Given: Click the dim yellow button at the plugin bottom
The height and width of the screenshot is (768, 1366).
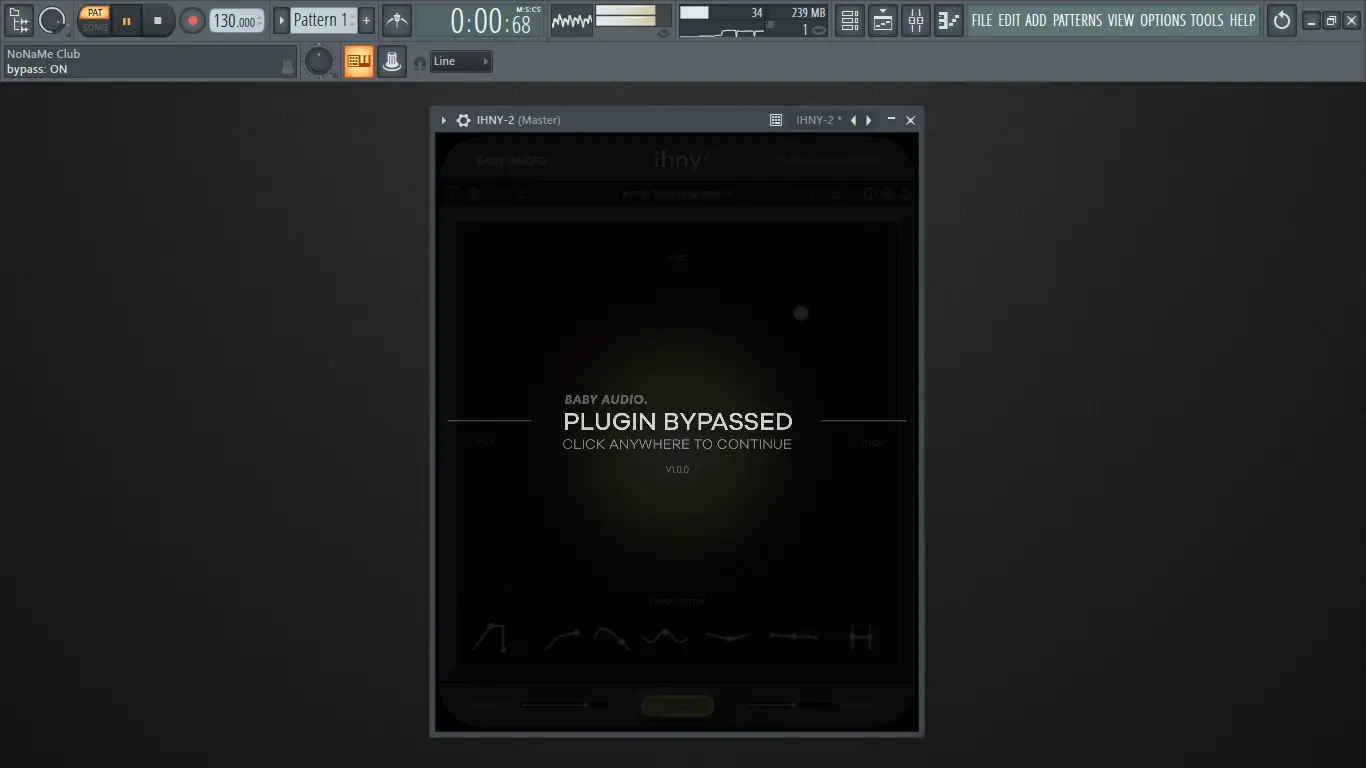Looking at the screenshot, I should [x=677, y=706].
